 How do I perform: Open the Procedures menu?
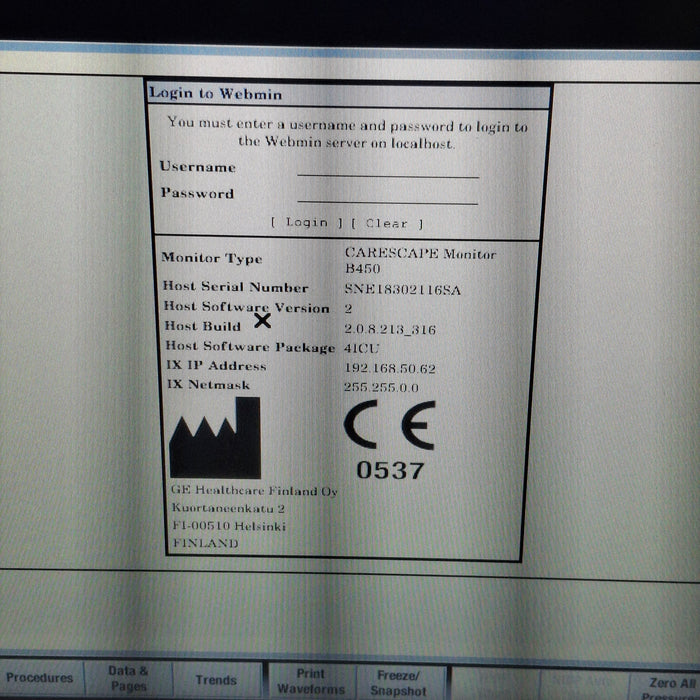[x=40, y=678]
